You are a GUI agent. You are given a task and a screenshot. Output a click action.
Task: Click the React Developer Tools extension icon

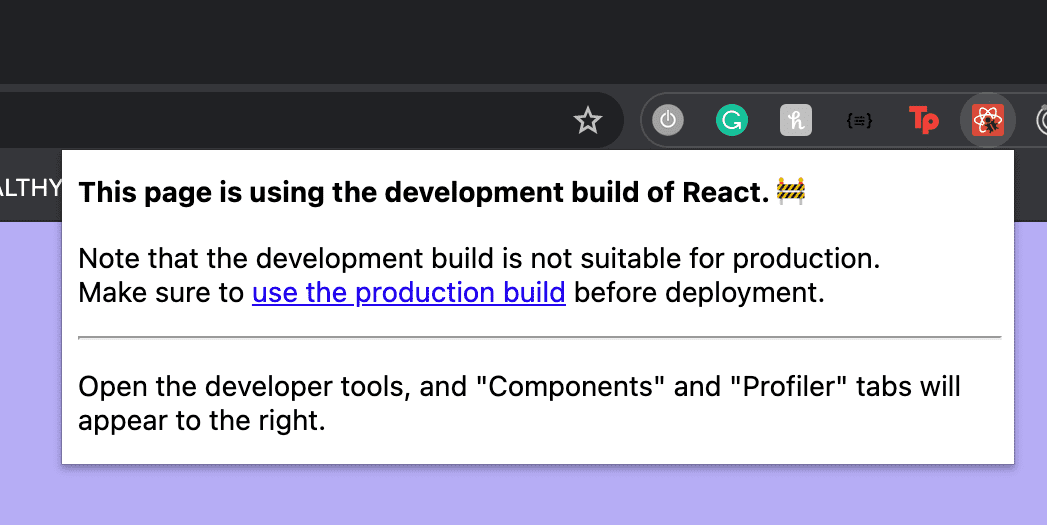(x=988, y=121)
